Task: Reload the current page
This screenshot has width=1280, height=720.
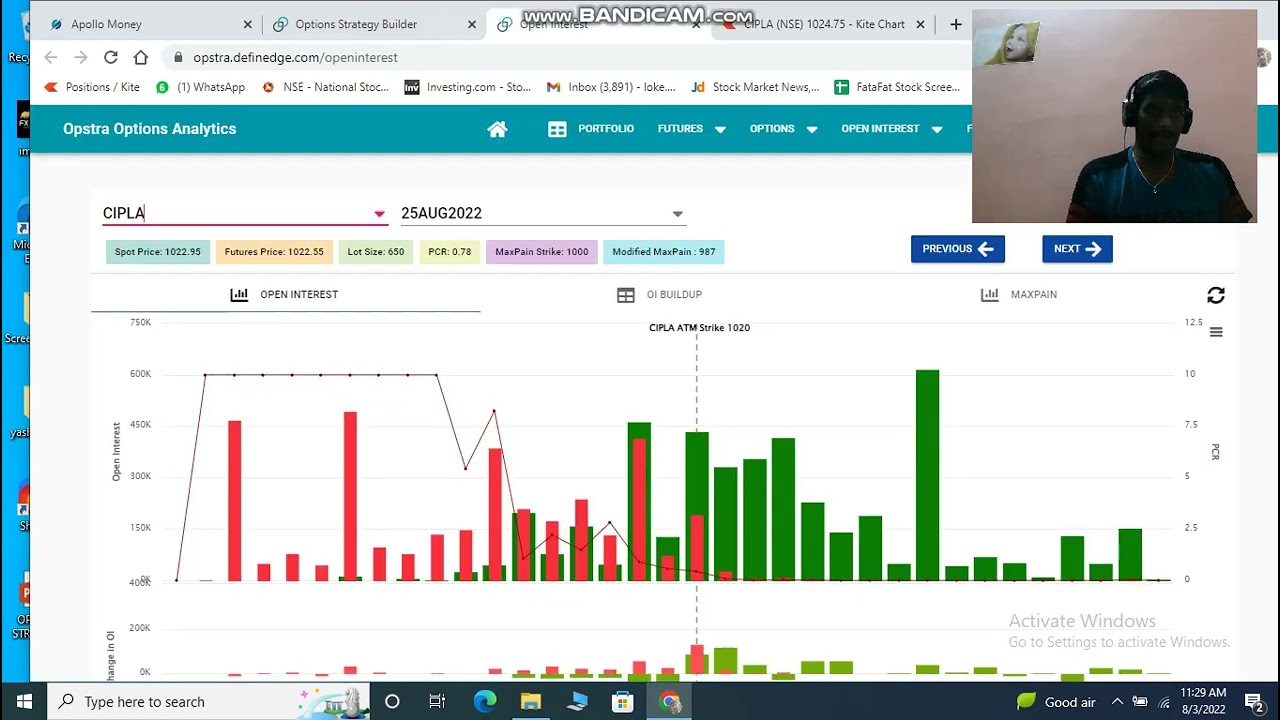Action: click(111, 58)
